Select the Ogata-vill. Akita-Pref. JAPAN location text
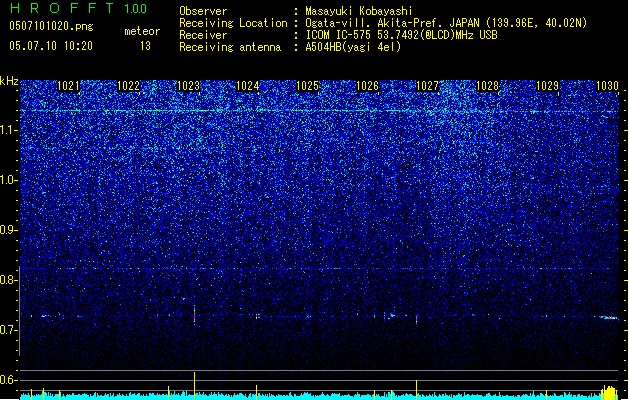This screenshot has height=400, width=629. coord(446,23)
